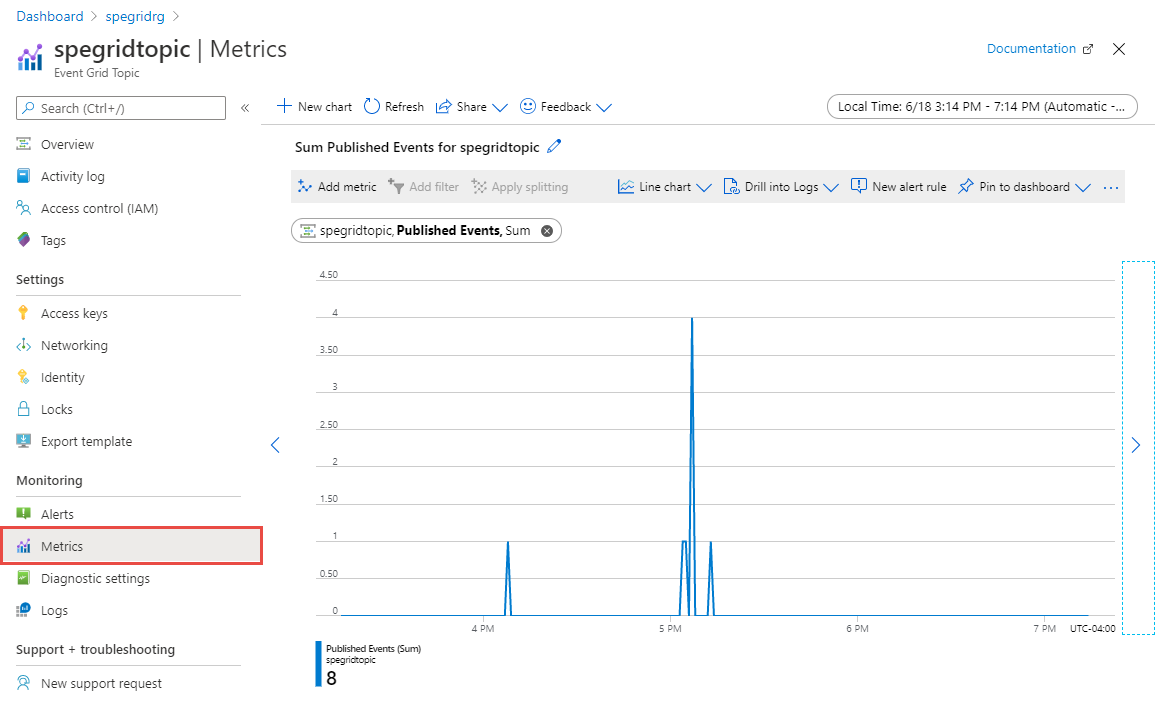Viewport: 1155px width, 719px height.
Task: Select the Refresh icon
Action: (x=393, y=106)
